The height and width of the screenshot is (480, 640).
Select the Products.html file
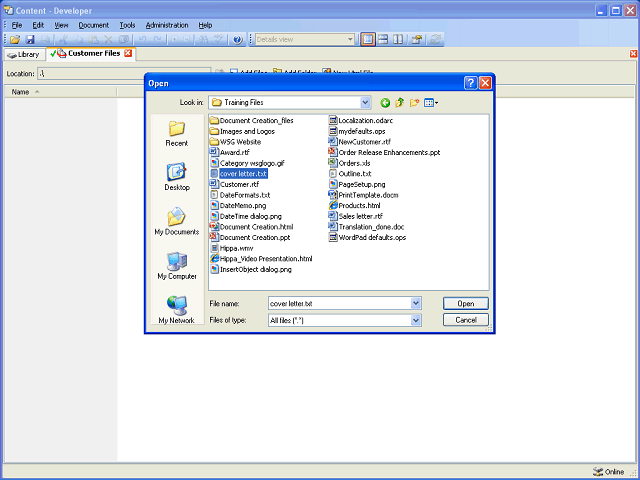pos(355,205)
